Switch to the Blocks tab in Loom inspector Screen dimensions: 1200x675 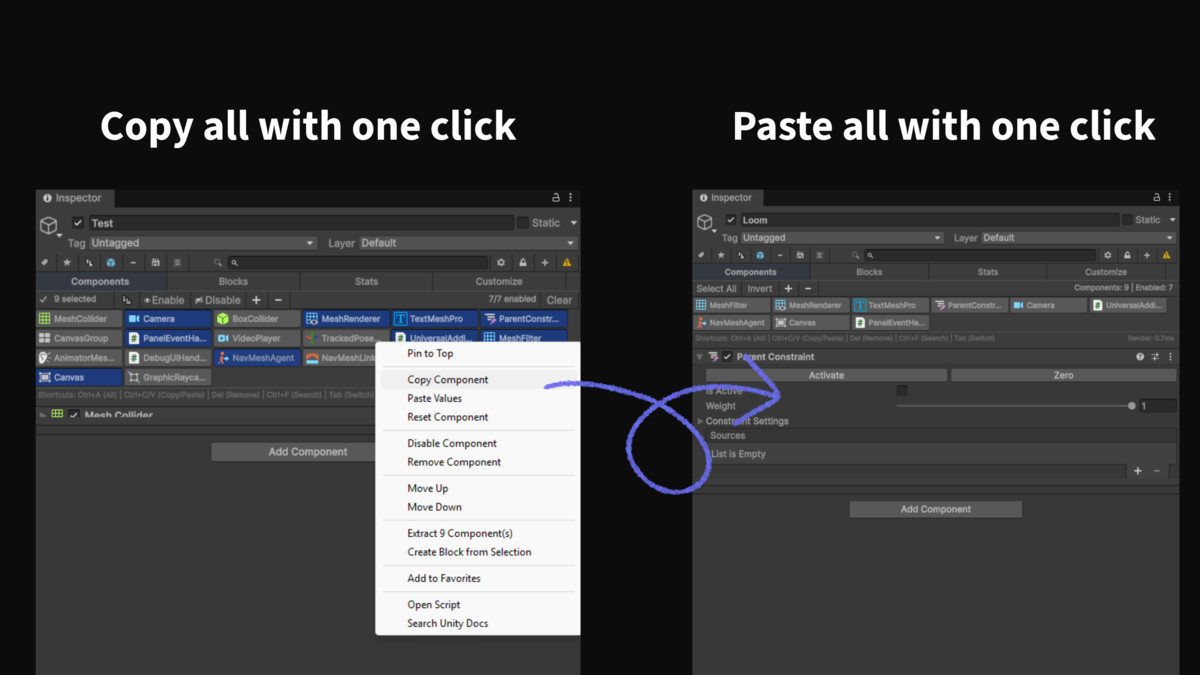point(869,272)
